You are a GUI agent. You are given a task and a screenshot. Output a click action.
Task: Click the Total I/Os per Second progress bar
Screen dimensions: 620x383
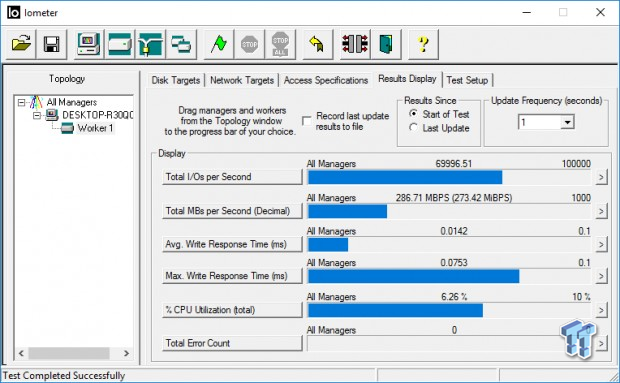point(449,177)
